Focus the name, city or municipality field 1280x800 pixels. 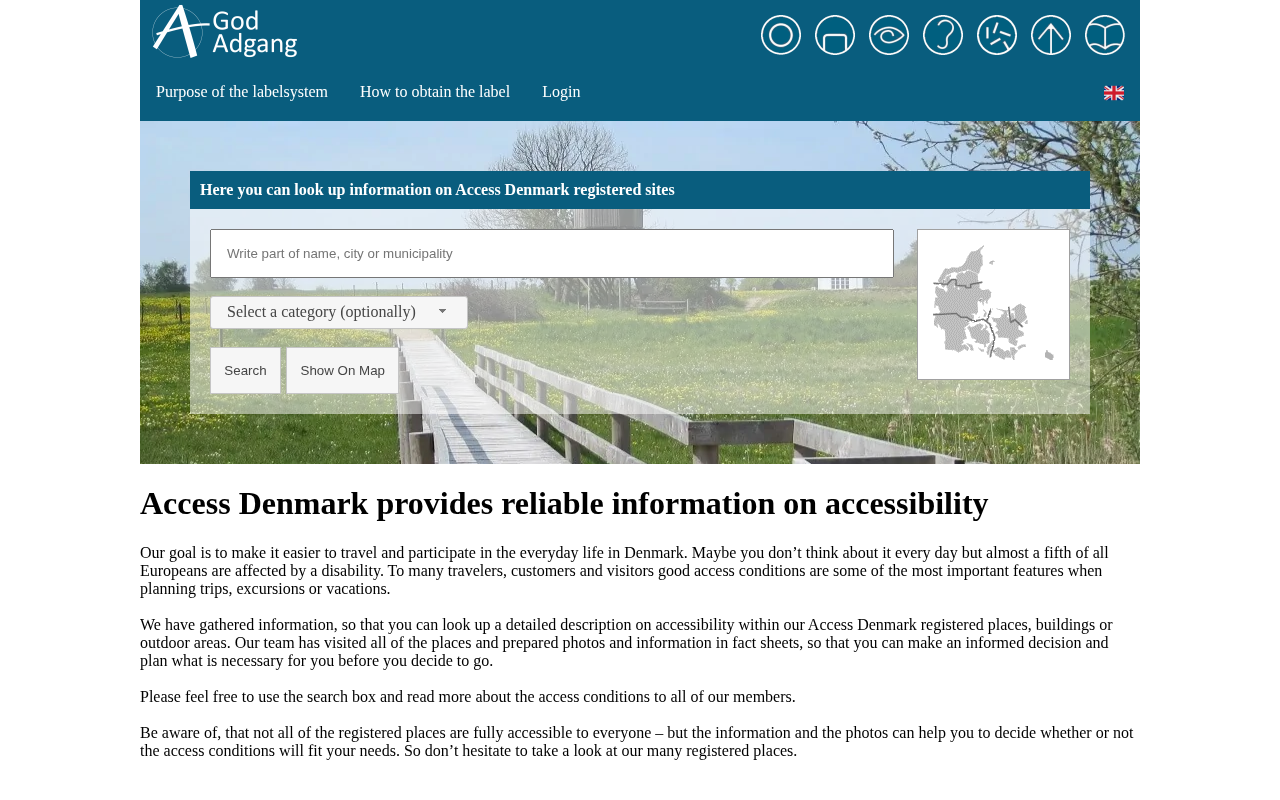552,254
